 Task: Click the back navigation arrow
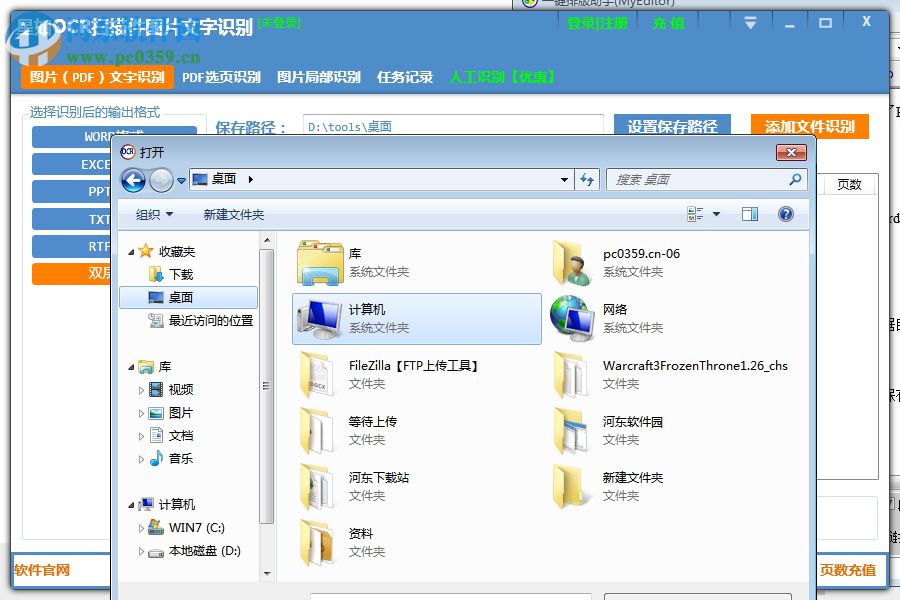(x=133, y=180)
